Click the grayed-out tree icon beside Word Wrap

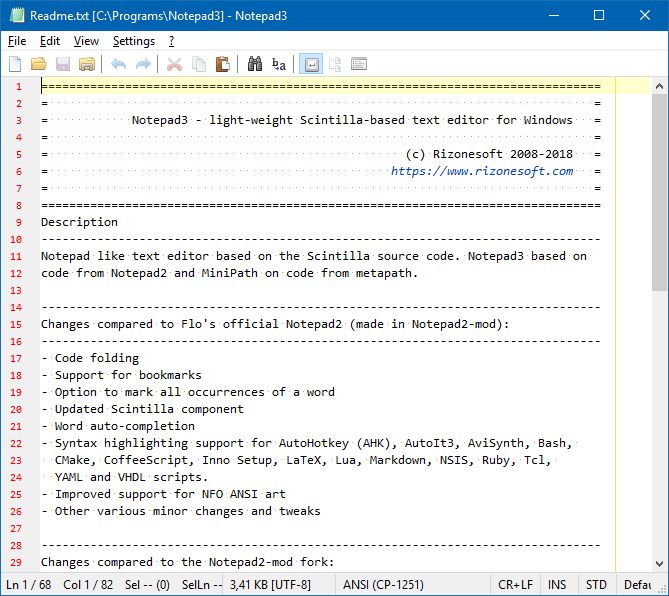335,64
